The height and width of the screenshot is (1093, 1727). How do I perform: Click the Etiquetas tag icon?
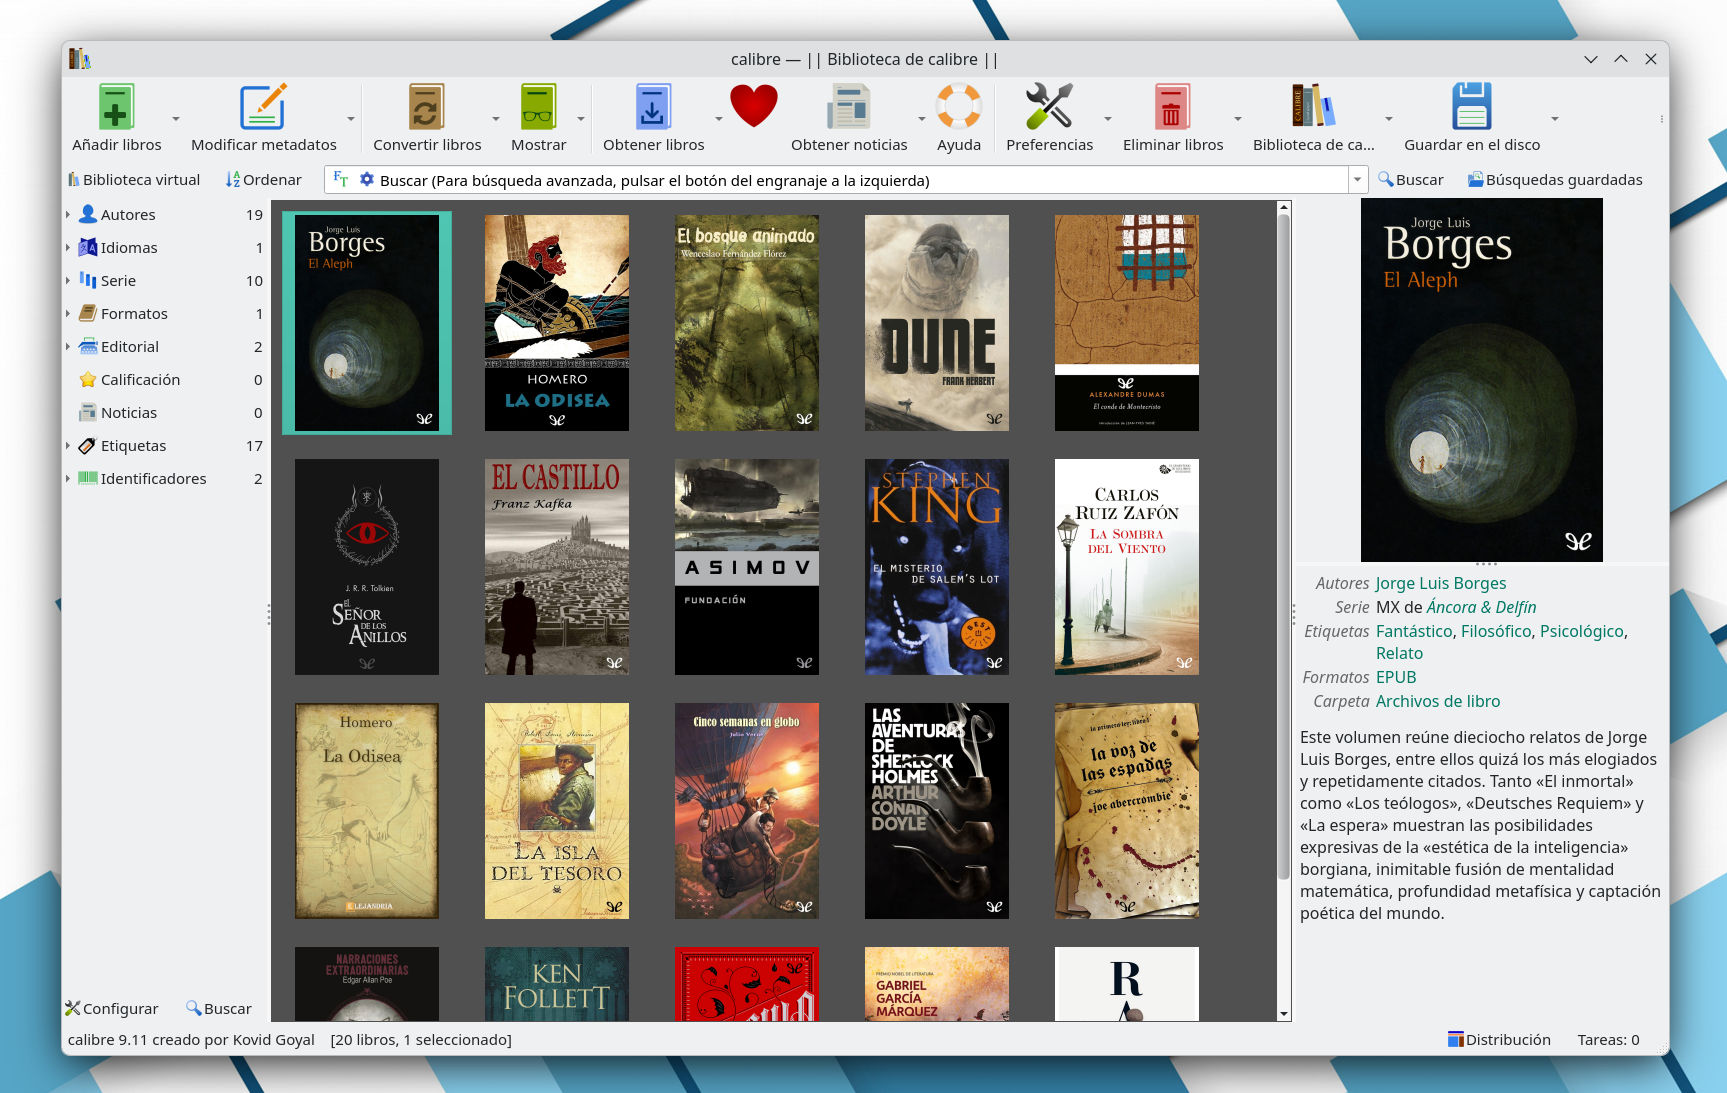coord(88,445)
